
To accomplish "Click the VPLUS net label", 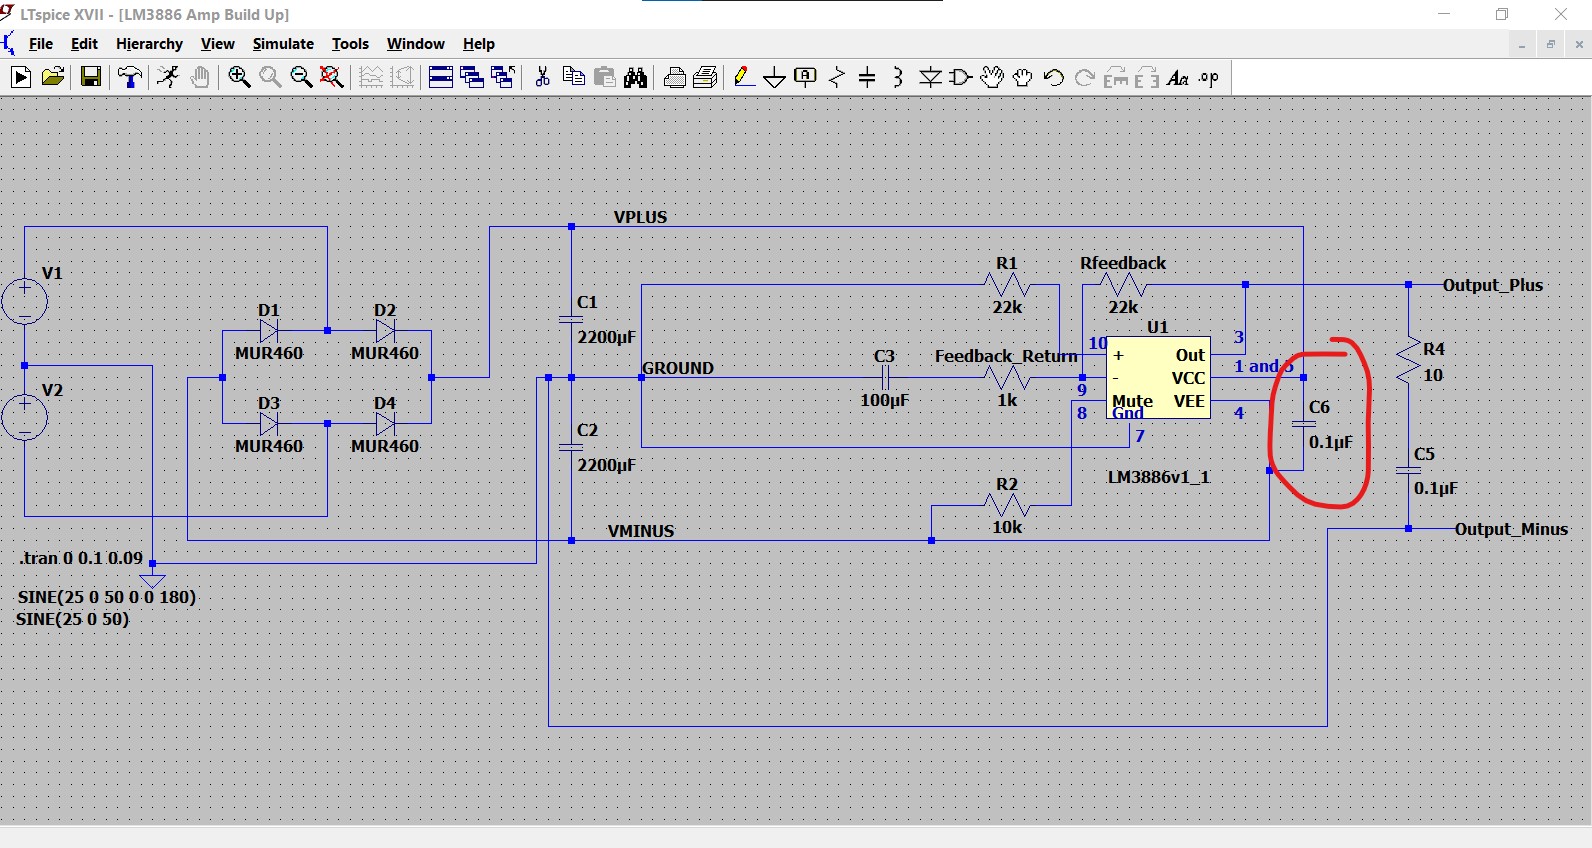I will point(640,217).
